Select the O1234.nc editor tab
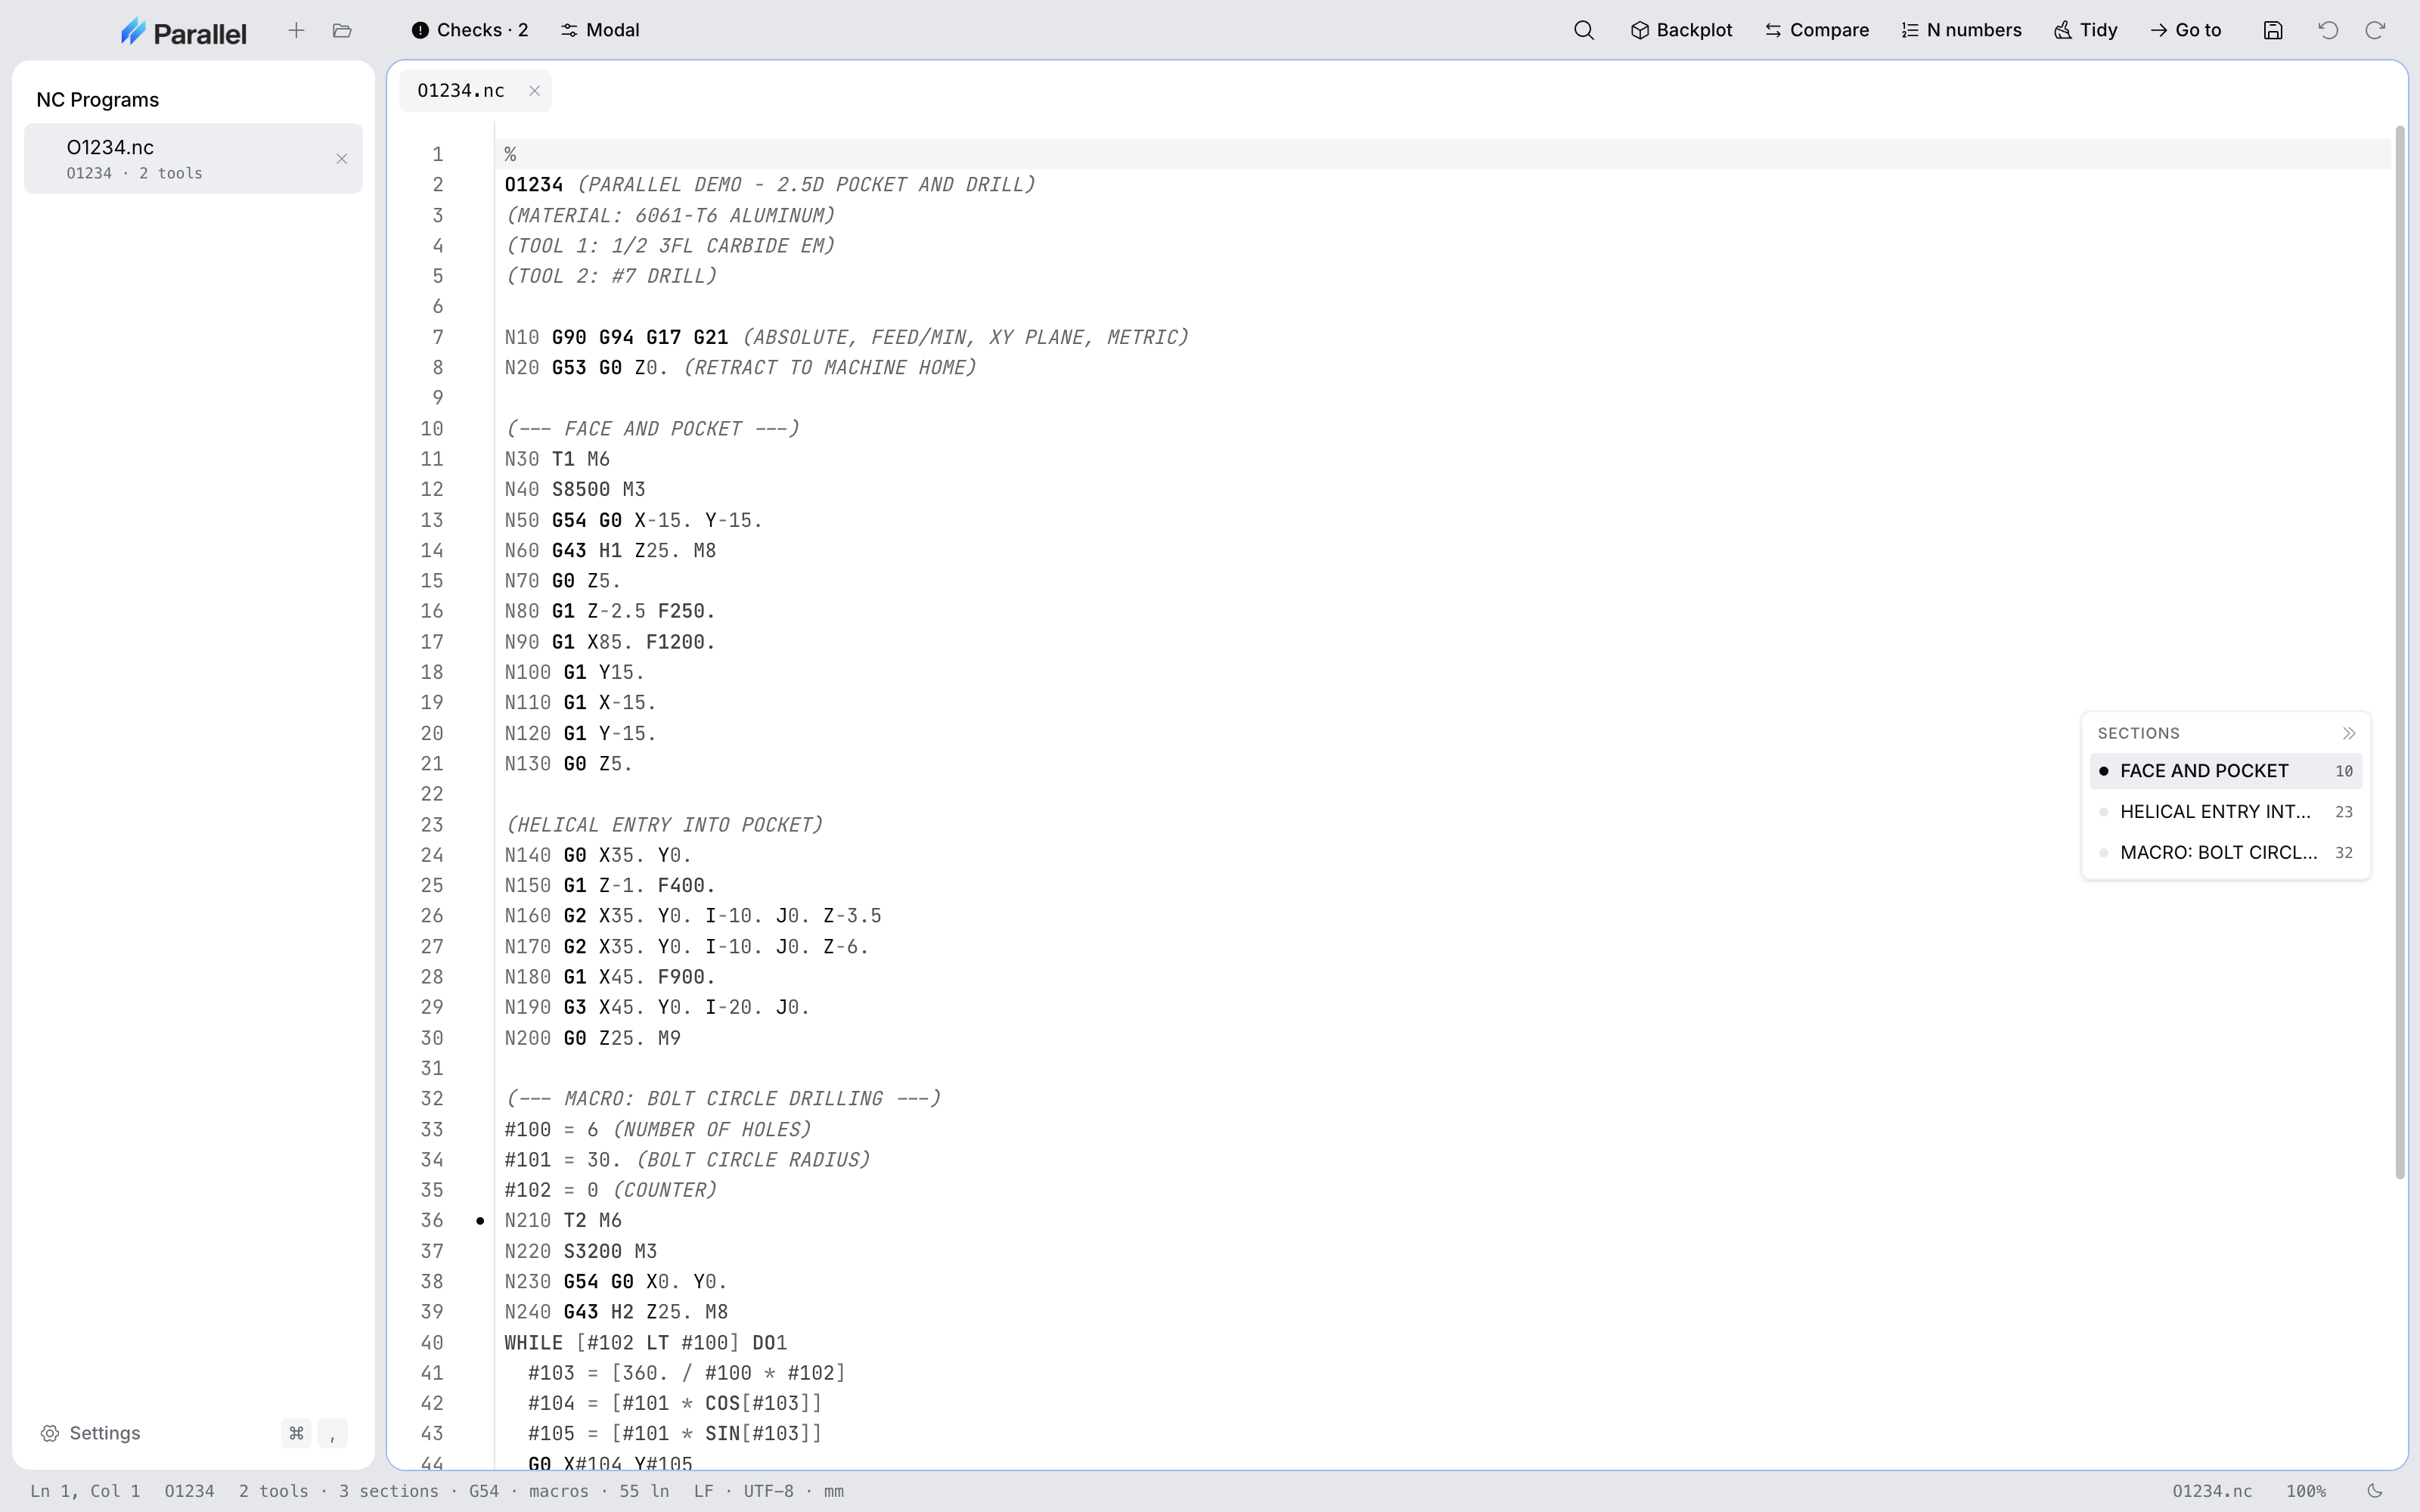This screenshot has width=2420, height=1512. click(461, 90)
